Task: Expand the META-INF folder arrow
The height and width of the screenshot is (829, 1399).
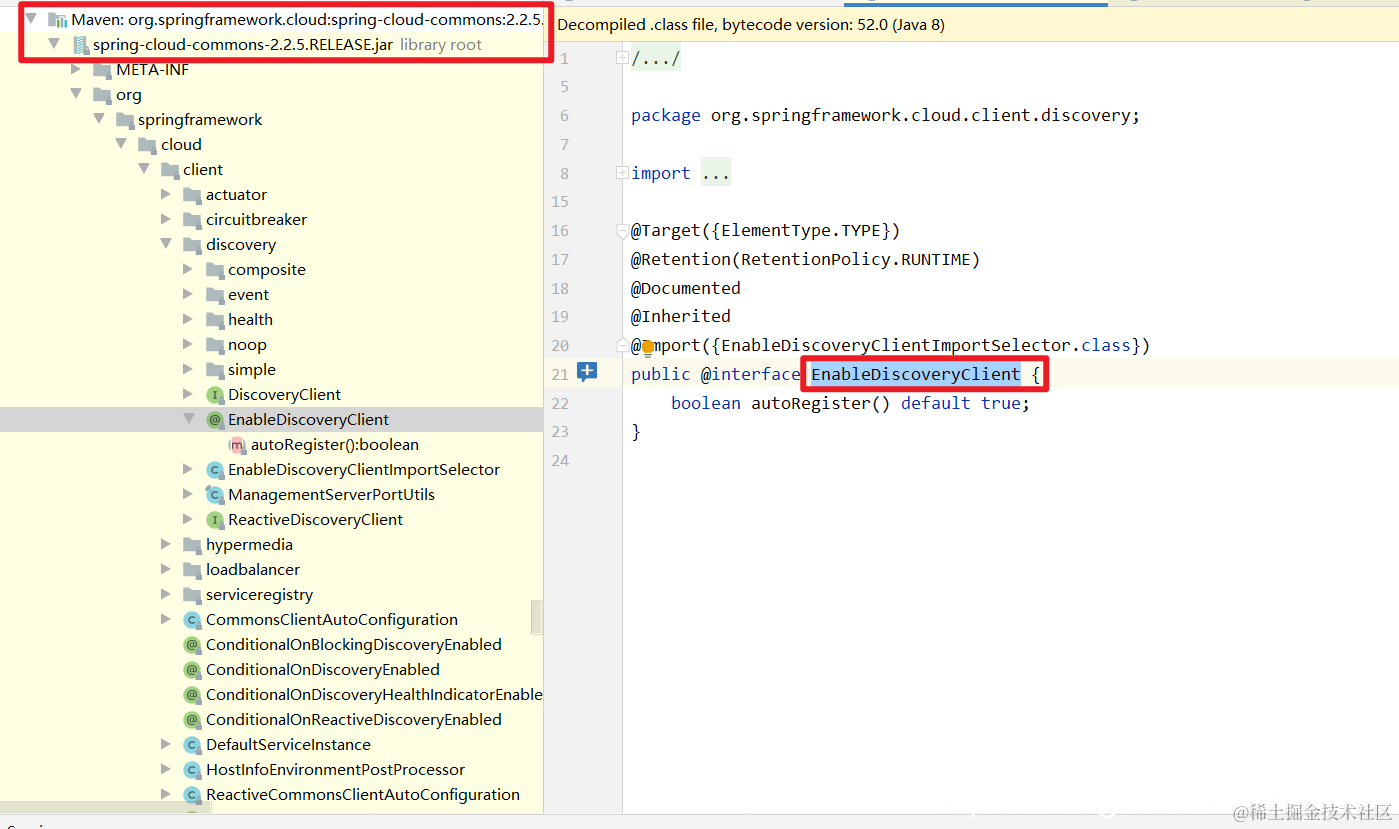Action: pyautogui.click(x=76, y=70)
